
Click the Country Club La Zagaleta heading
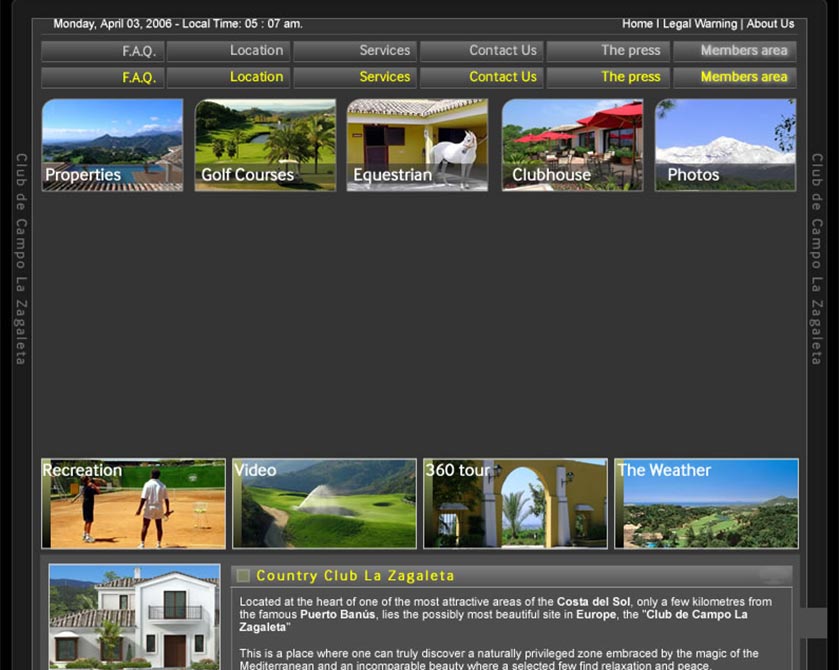355,575
